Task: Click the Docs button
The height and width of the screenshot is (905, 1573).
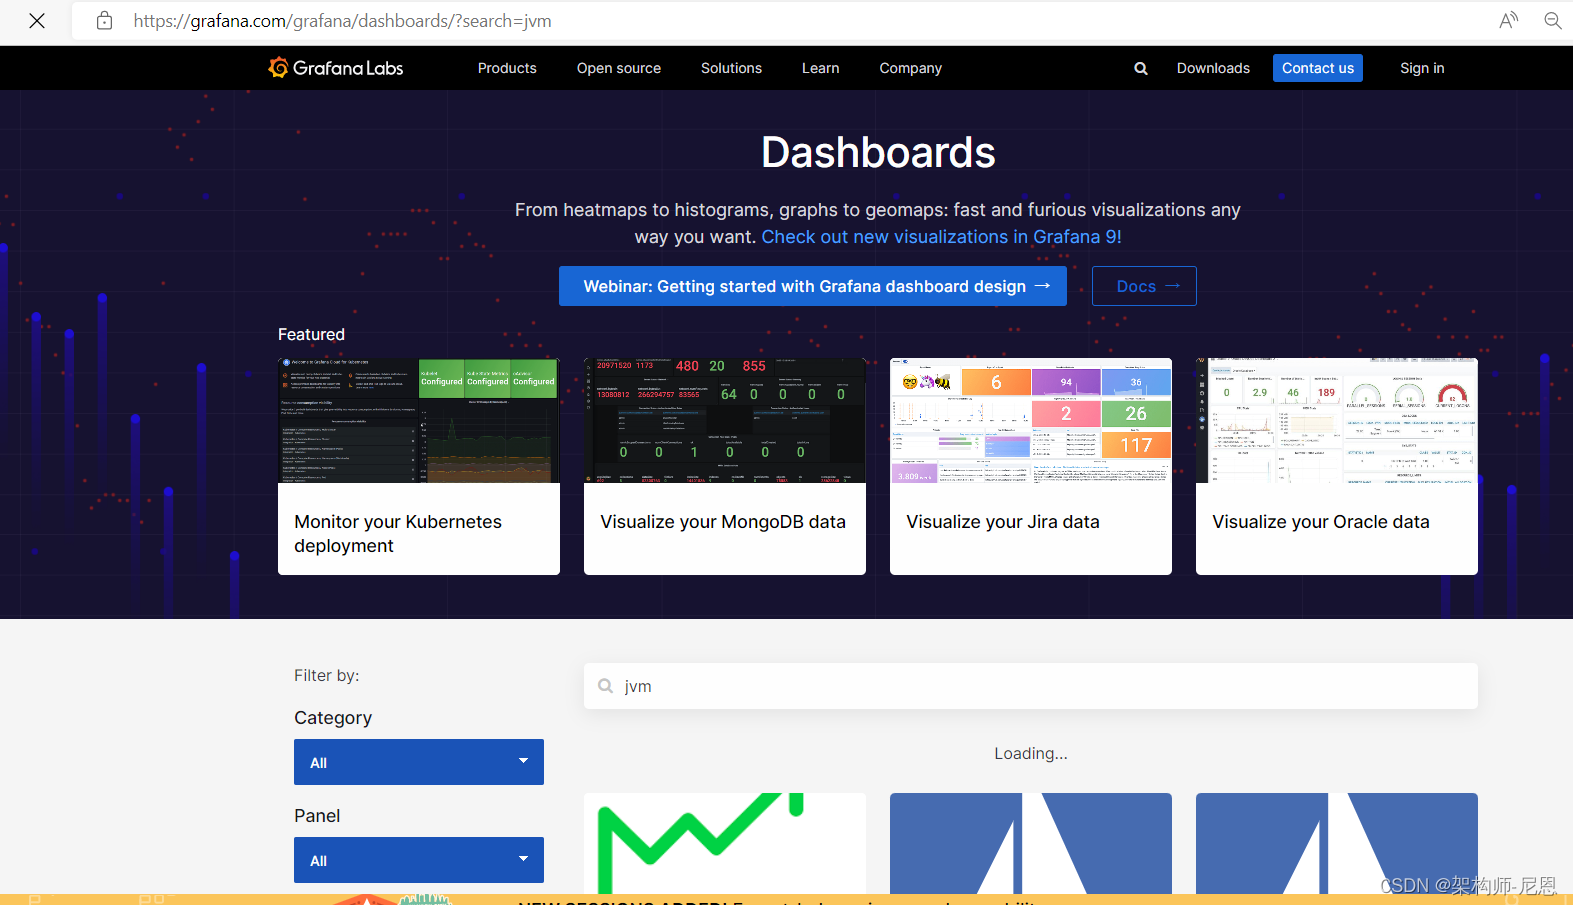Action: (1144, 286)
